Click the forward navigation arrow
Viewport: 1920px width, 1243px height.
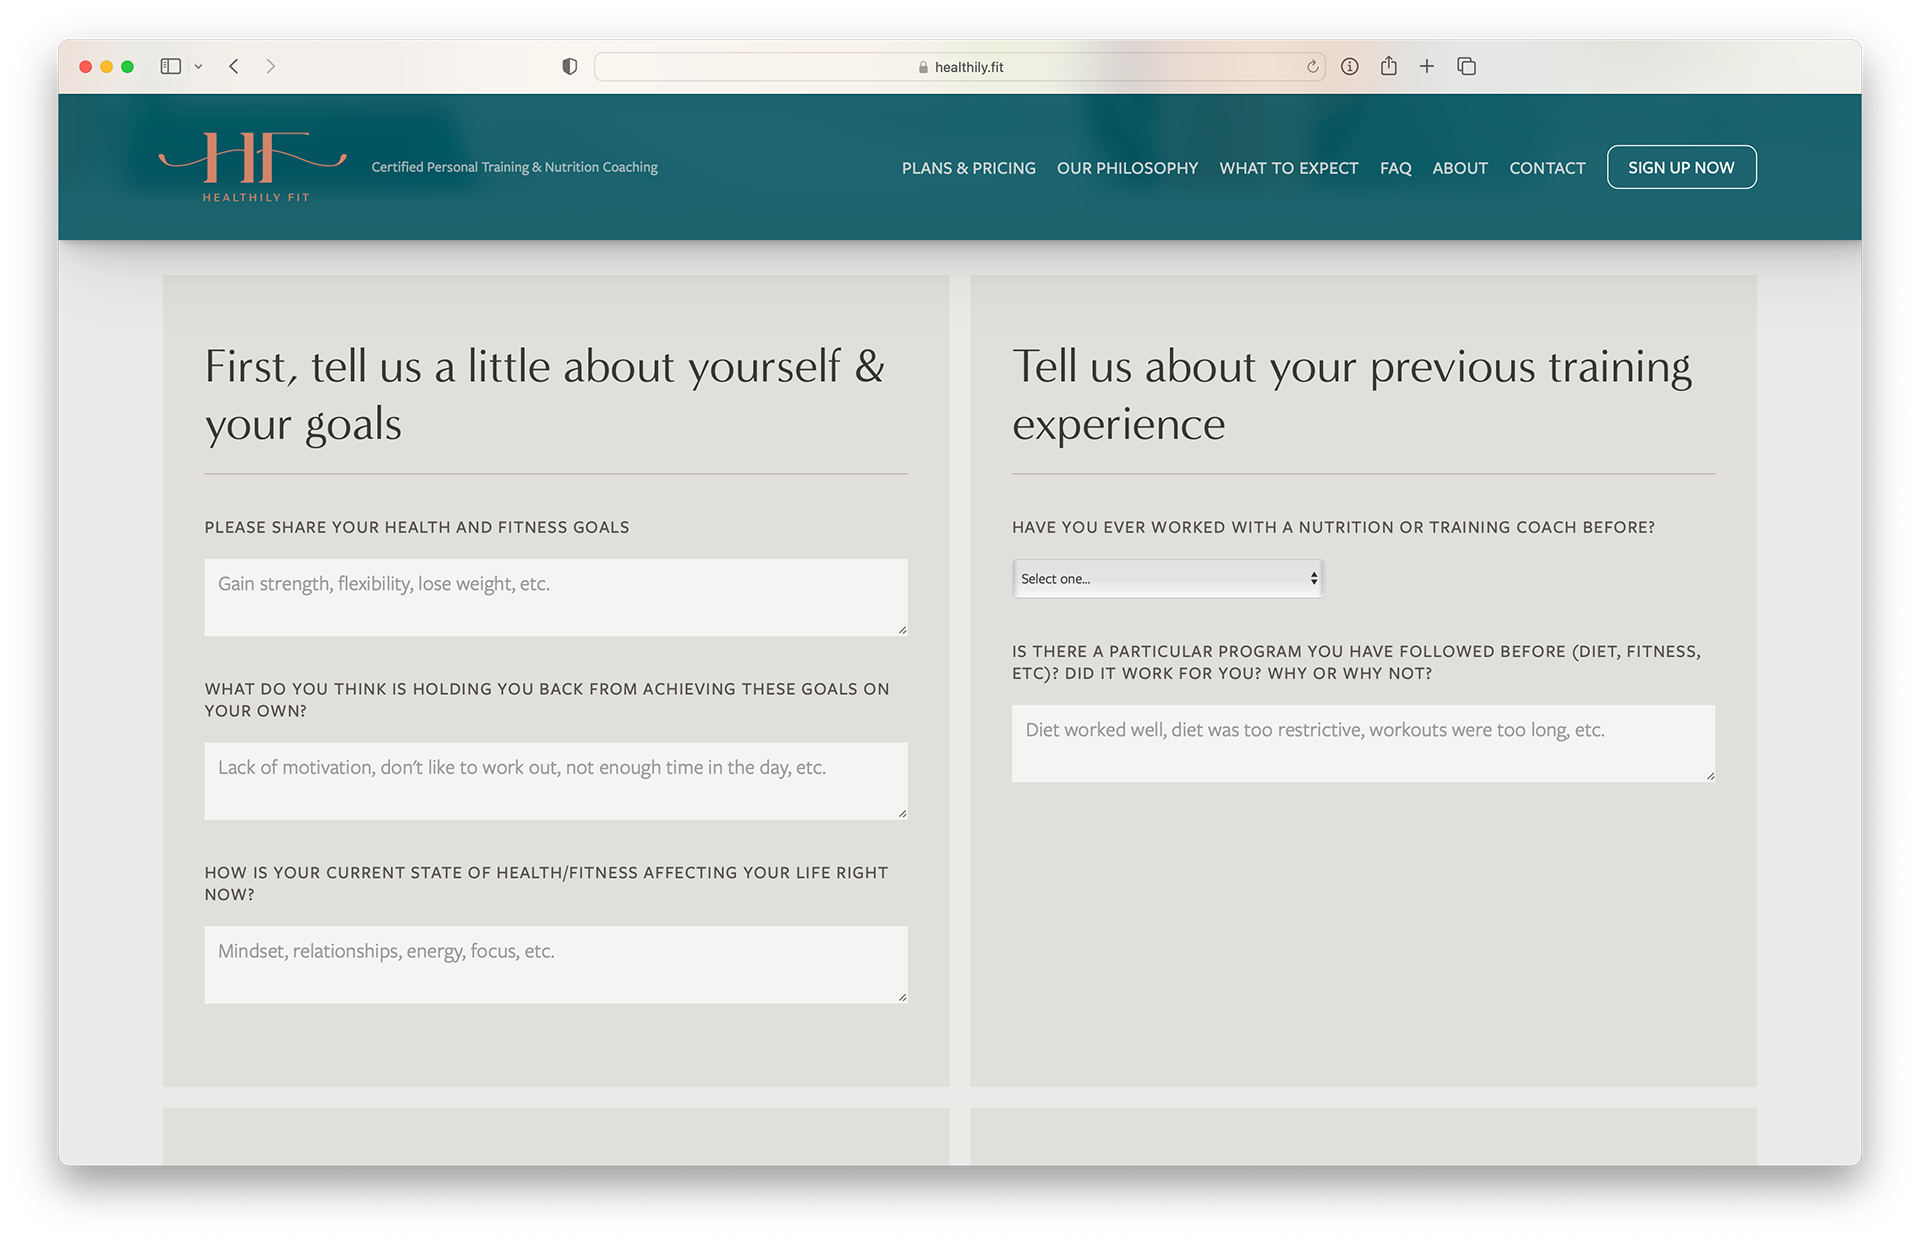pos(270,66)
